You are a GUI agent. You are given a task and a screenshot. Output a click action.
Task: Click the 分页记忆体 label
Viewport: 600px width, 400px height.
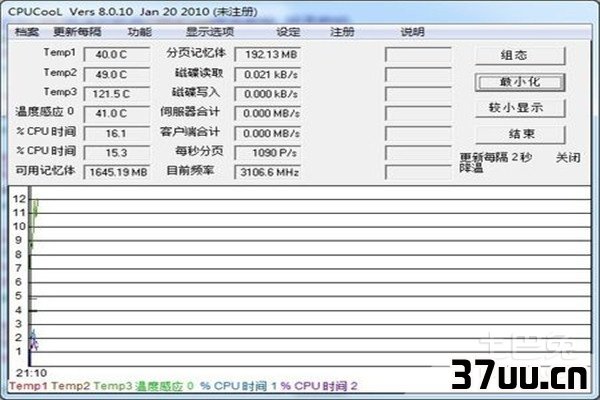tap(196, 53)
